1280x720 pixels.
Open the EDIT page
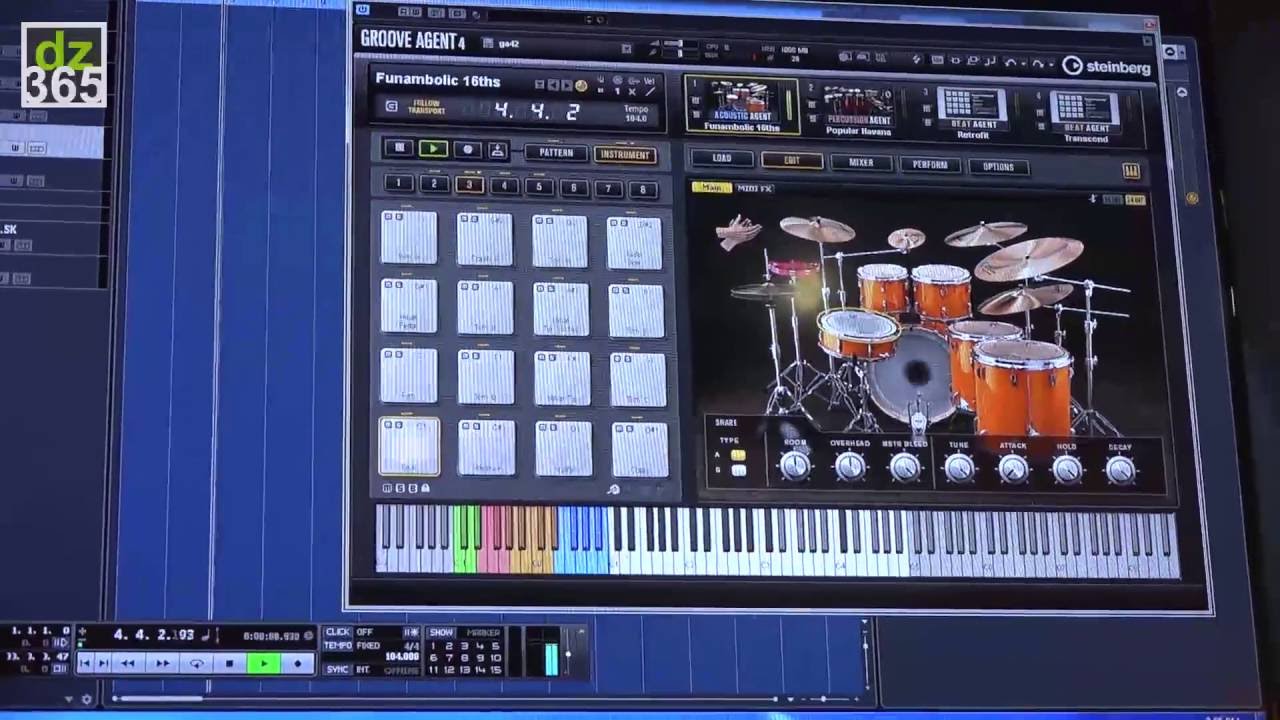792,160
